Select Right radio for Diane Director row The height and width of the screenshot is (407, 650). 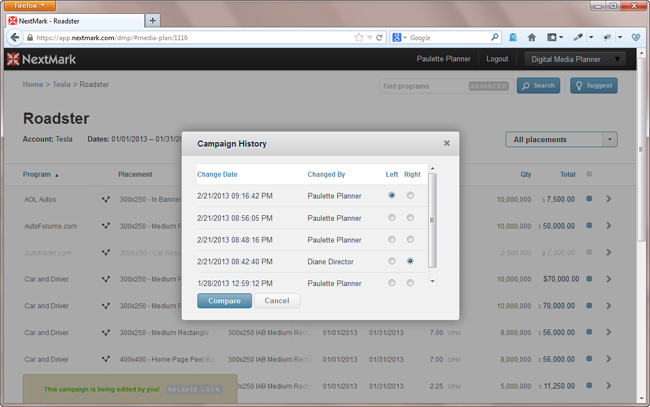pyautogui.click(x=410, y=261)
